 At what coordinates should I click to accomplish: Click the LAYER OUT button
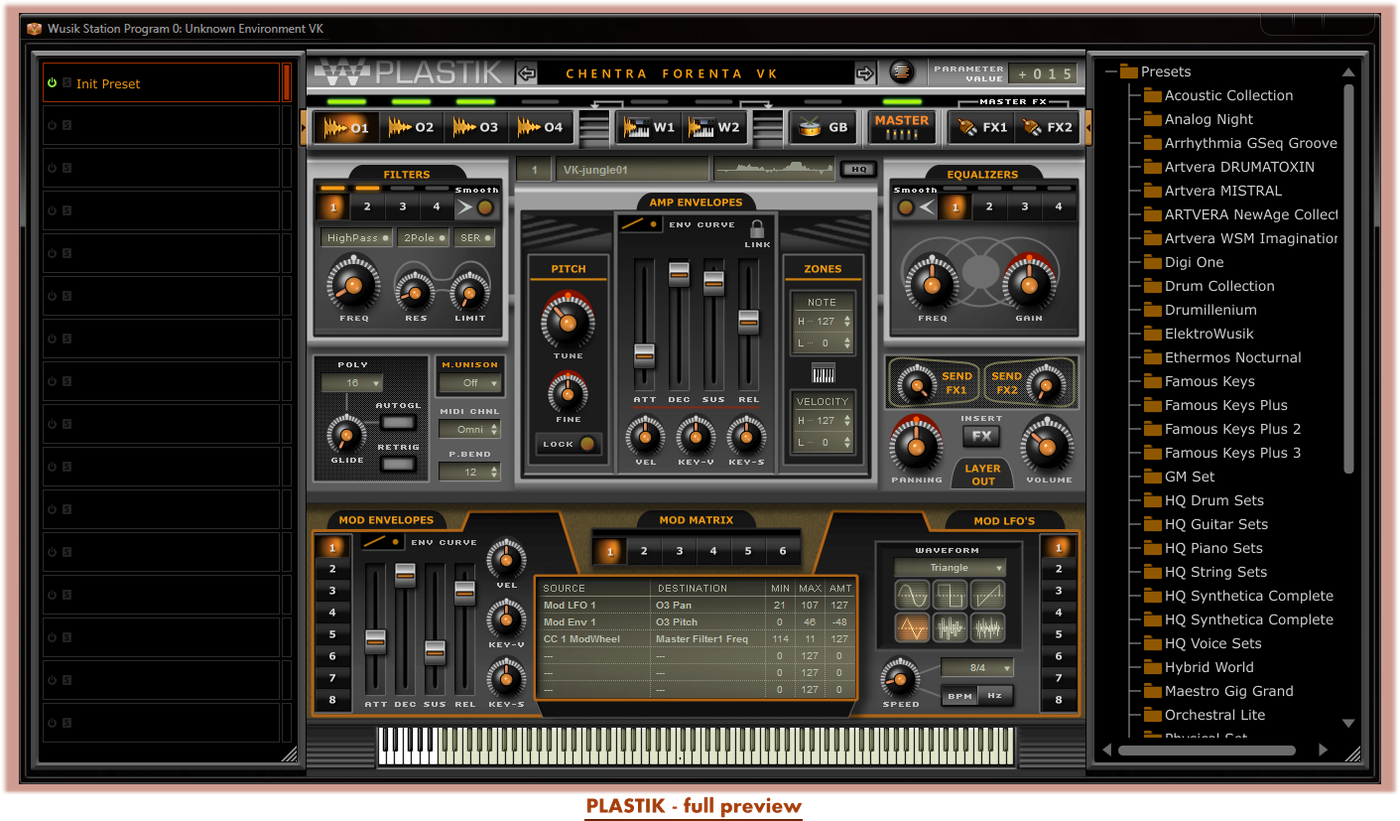(983, 474)
